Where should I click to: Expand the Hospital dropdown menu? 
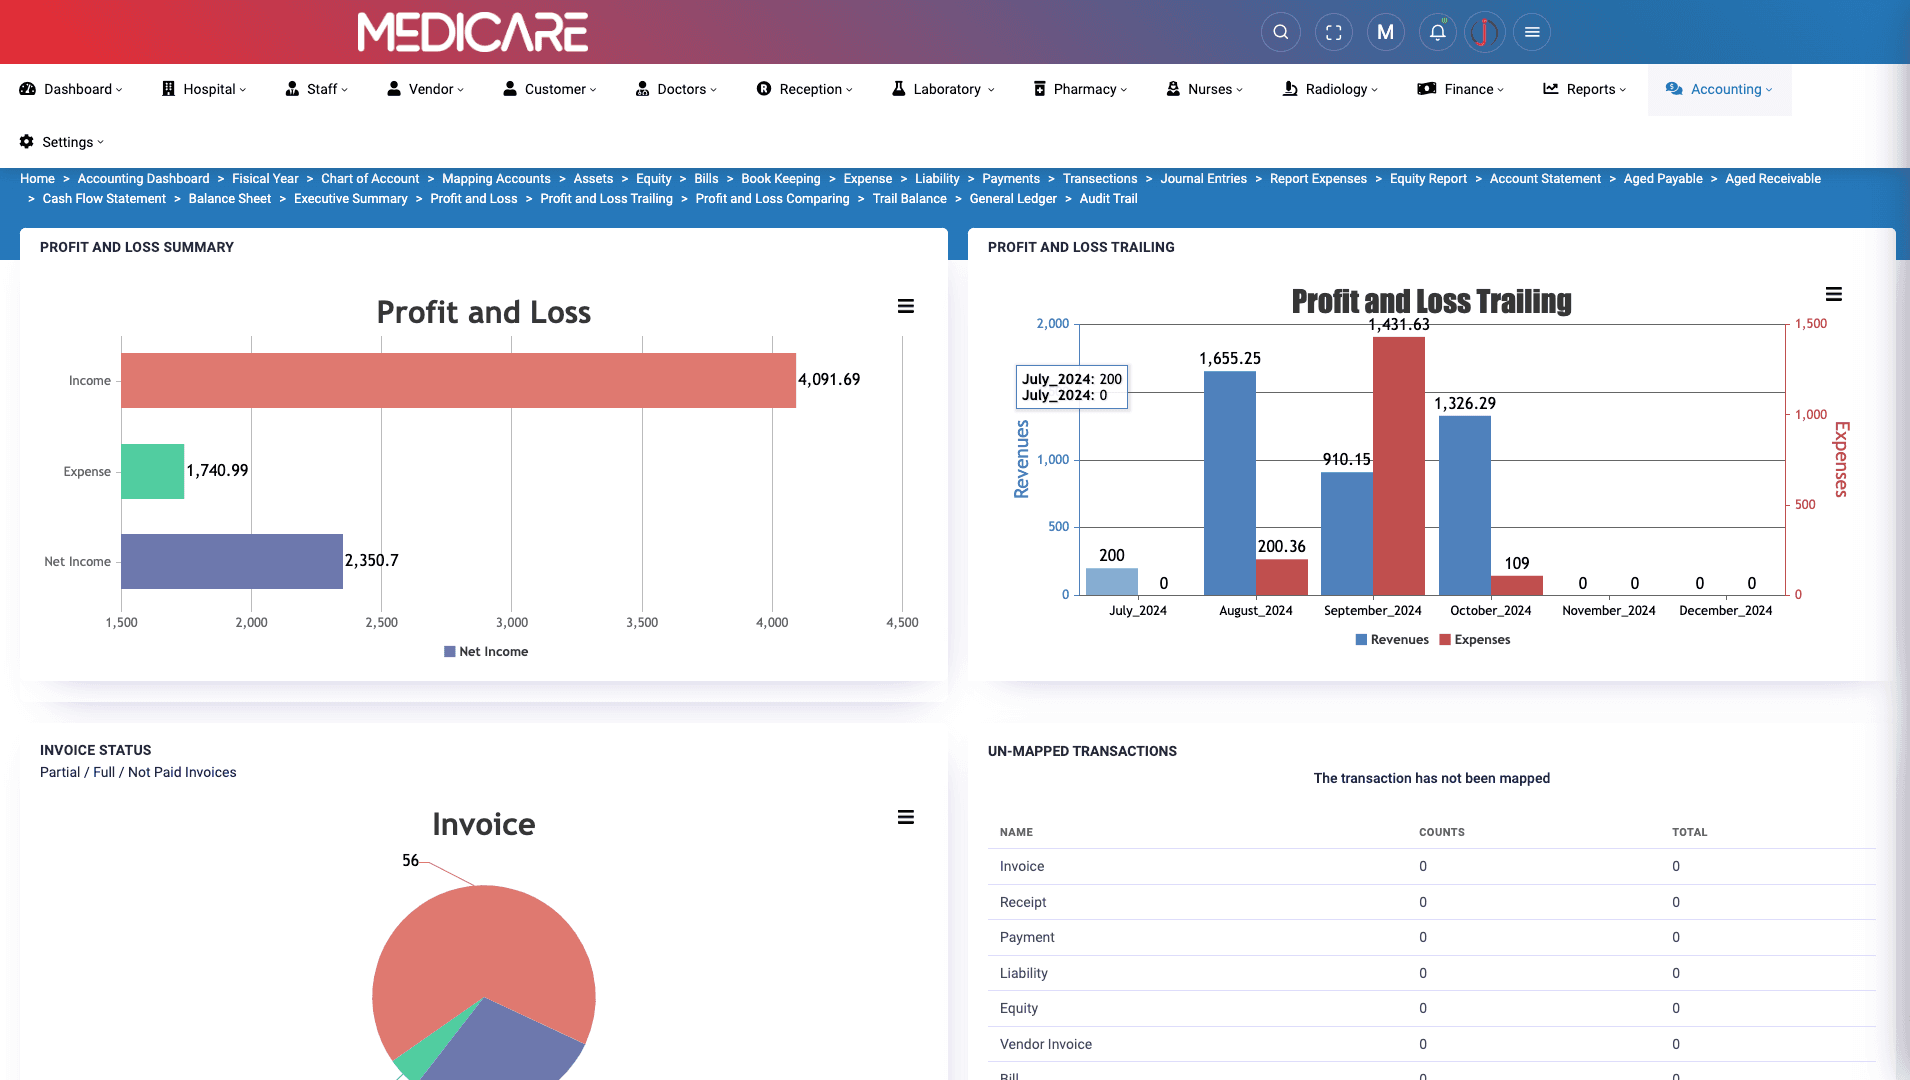point(204,89)
